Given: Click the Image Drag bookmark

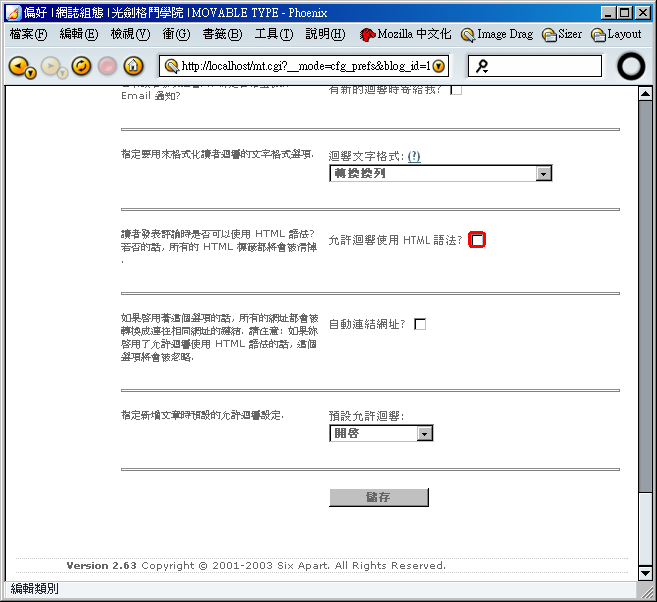Looking at the screenshot, I should (x=497, y=34).
